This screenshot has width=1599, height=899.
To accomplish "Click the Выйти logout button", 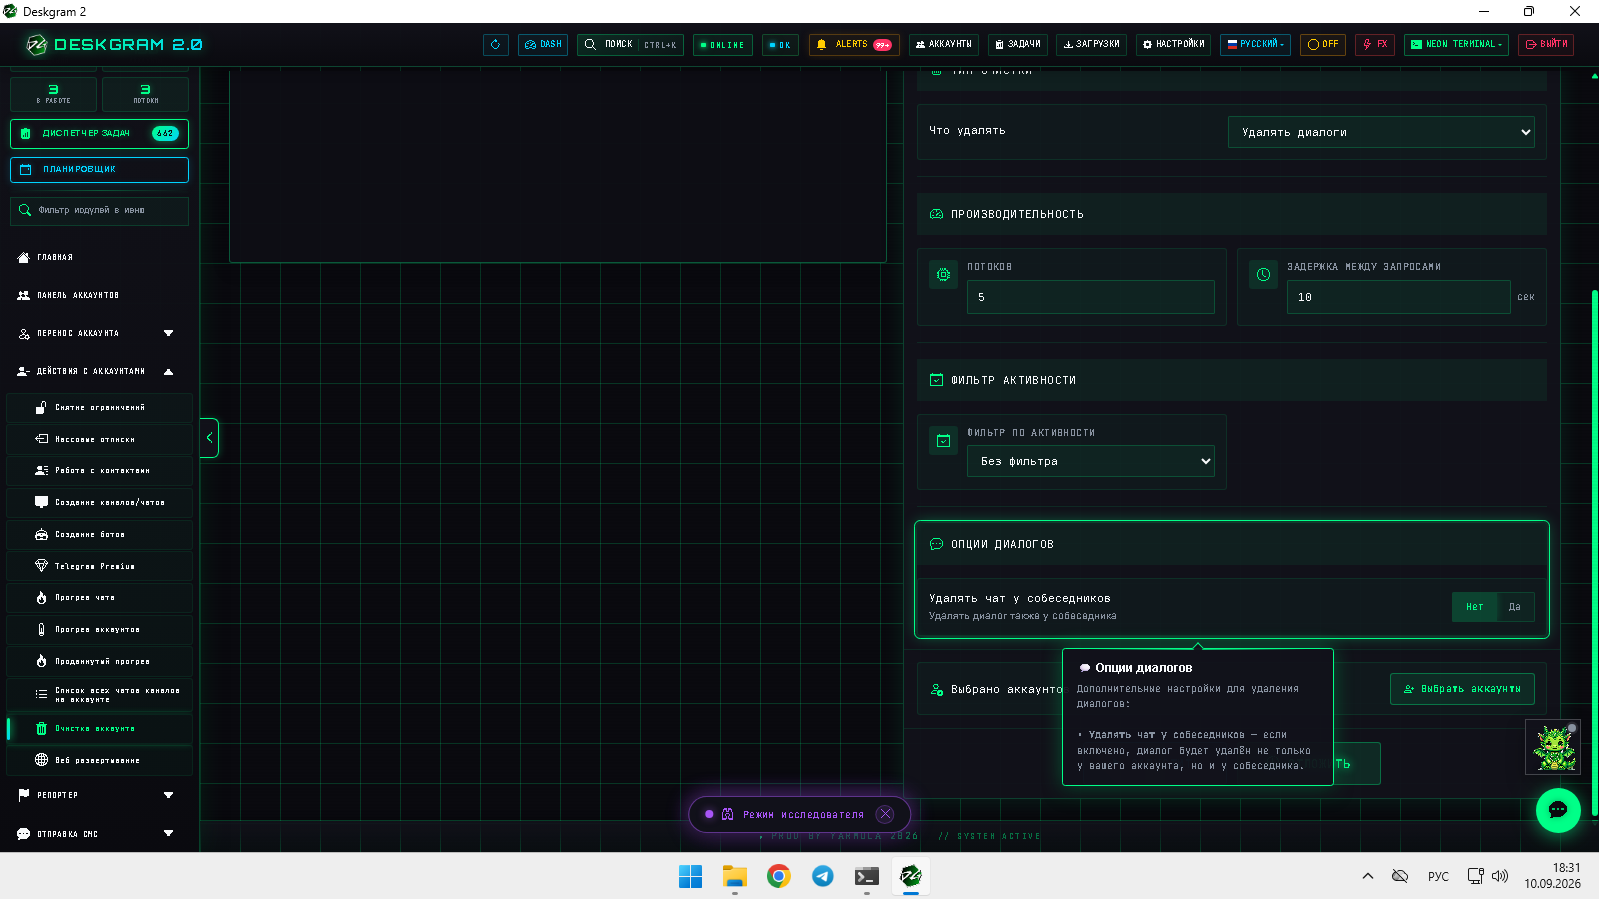I will [1546, 45].
